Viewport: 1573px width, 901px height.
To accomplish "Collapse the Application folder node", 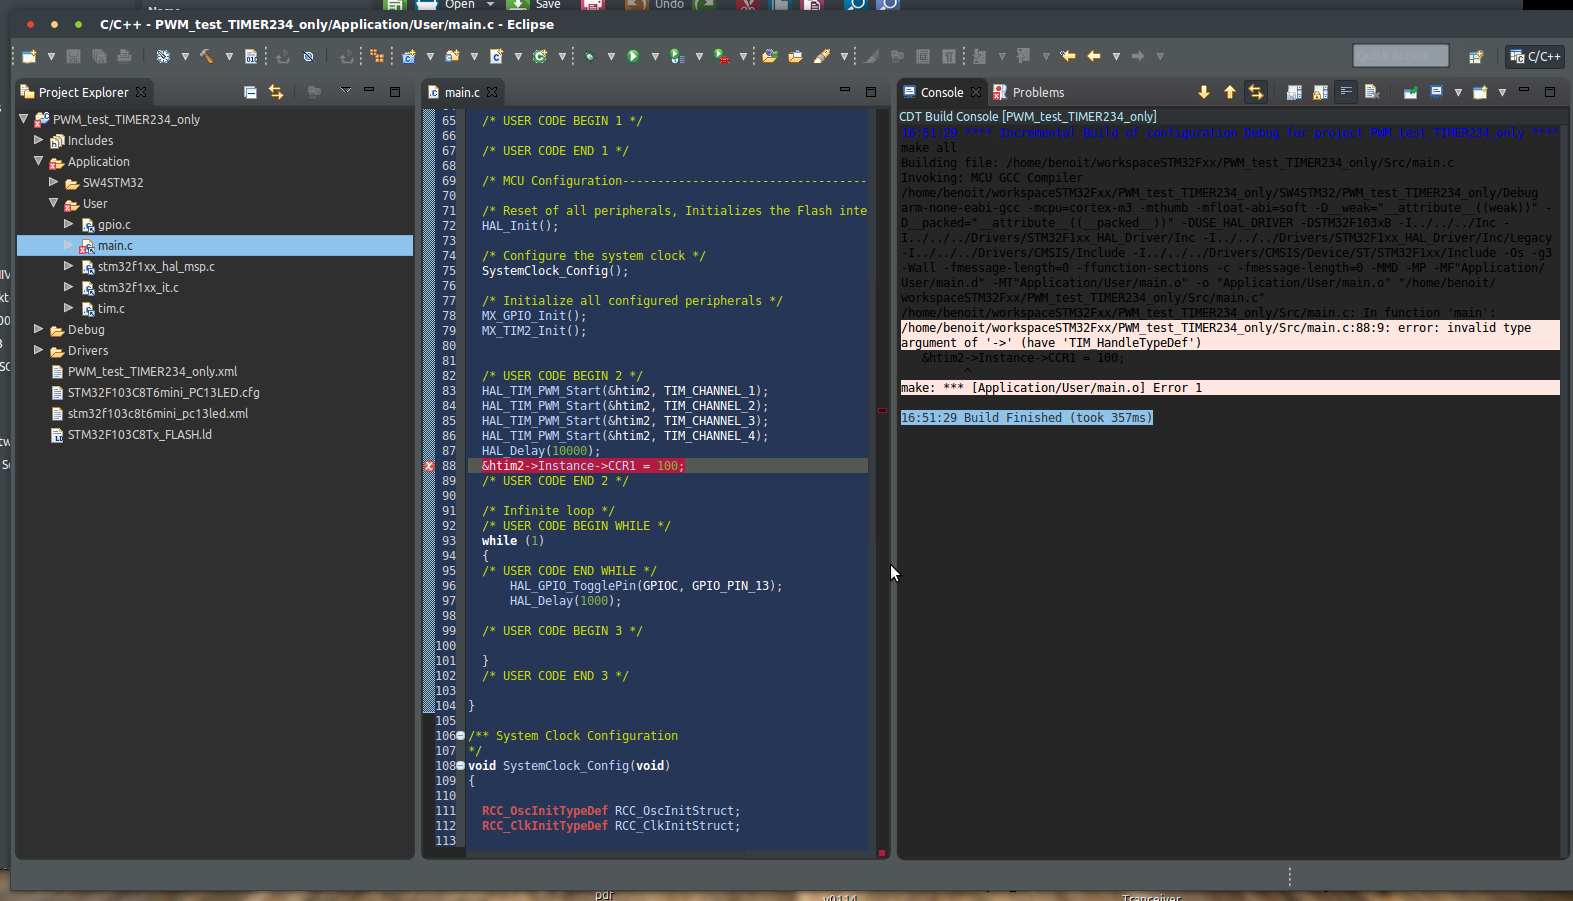I will [39, 160].
